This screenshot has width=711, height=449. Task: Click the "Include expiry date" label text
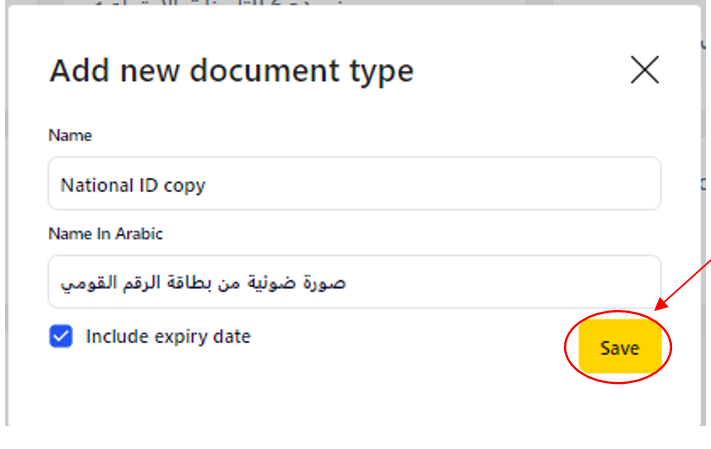tap(168, 337)
